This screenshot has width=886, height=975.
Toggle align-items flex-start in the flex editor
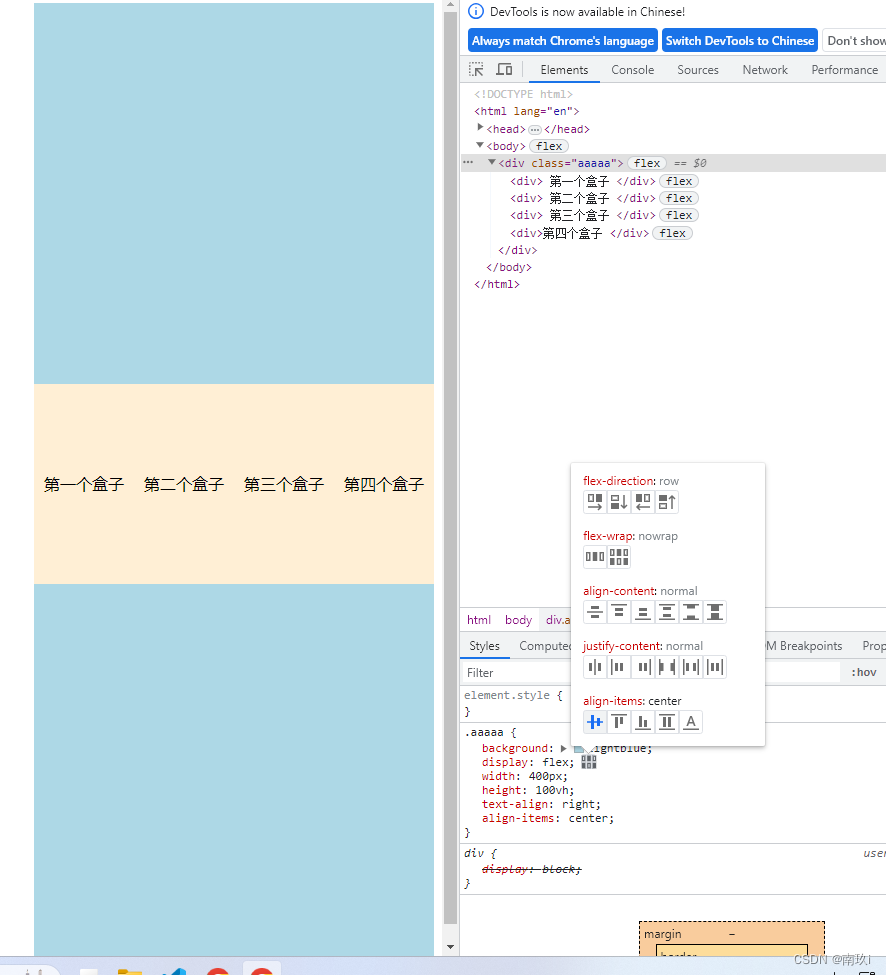point(618,721)
